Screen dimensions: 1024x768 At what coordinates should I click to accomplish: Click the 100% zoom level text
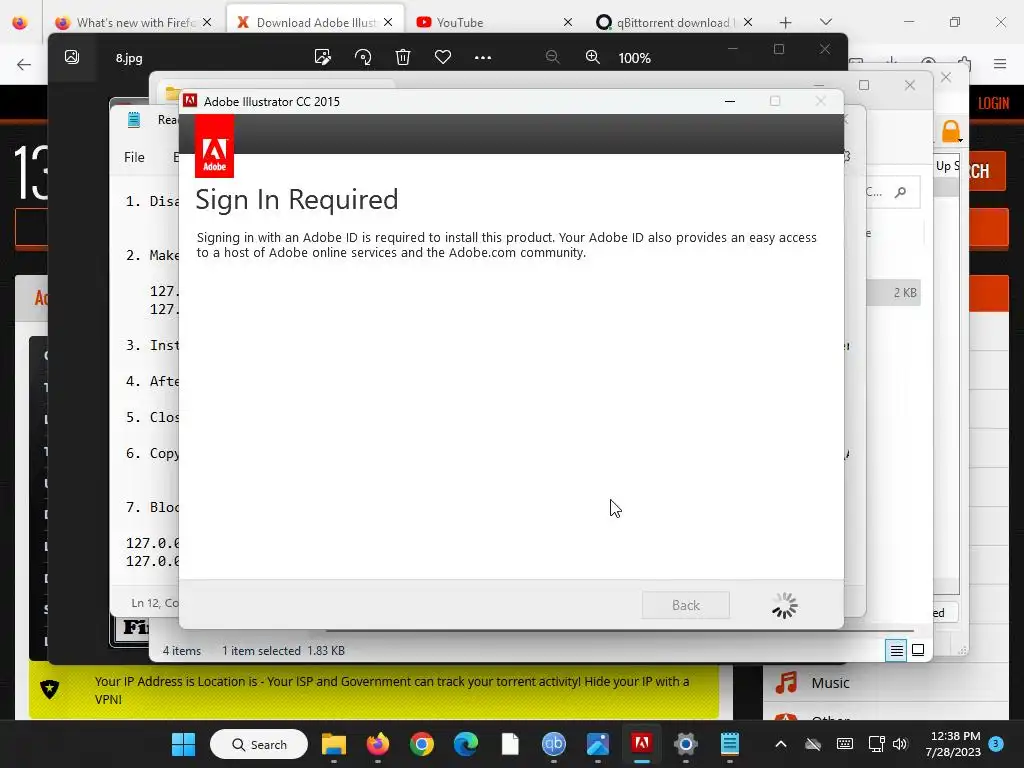(634, 58)
